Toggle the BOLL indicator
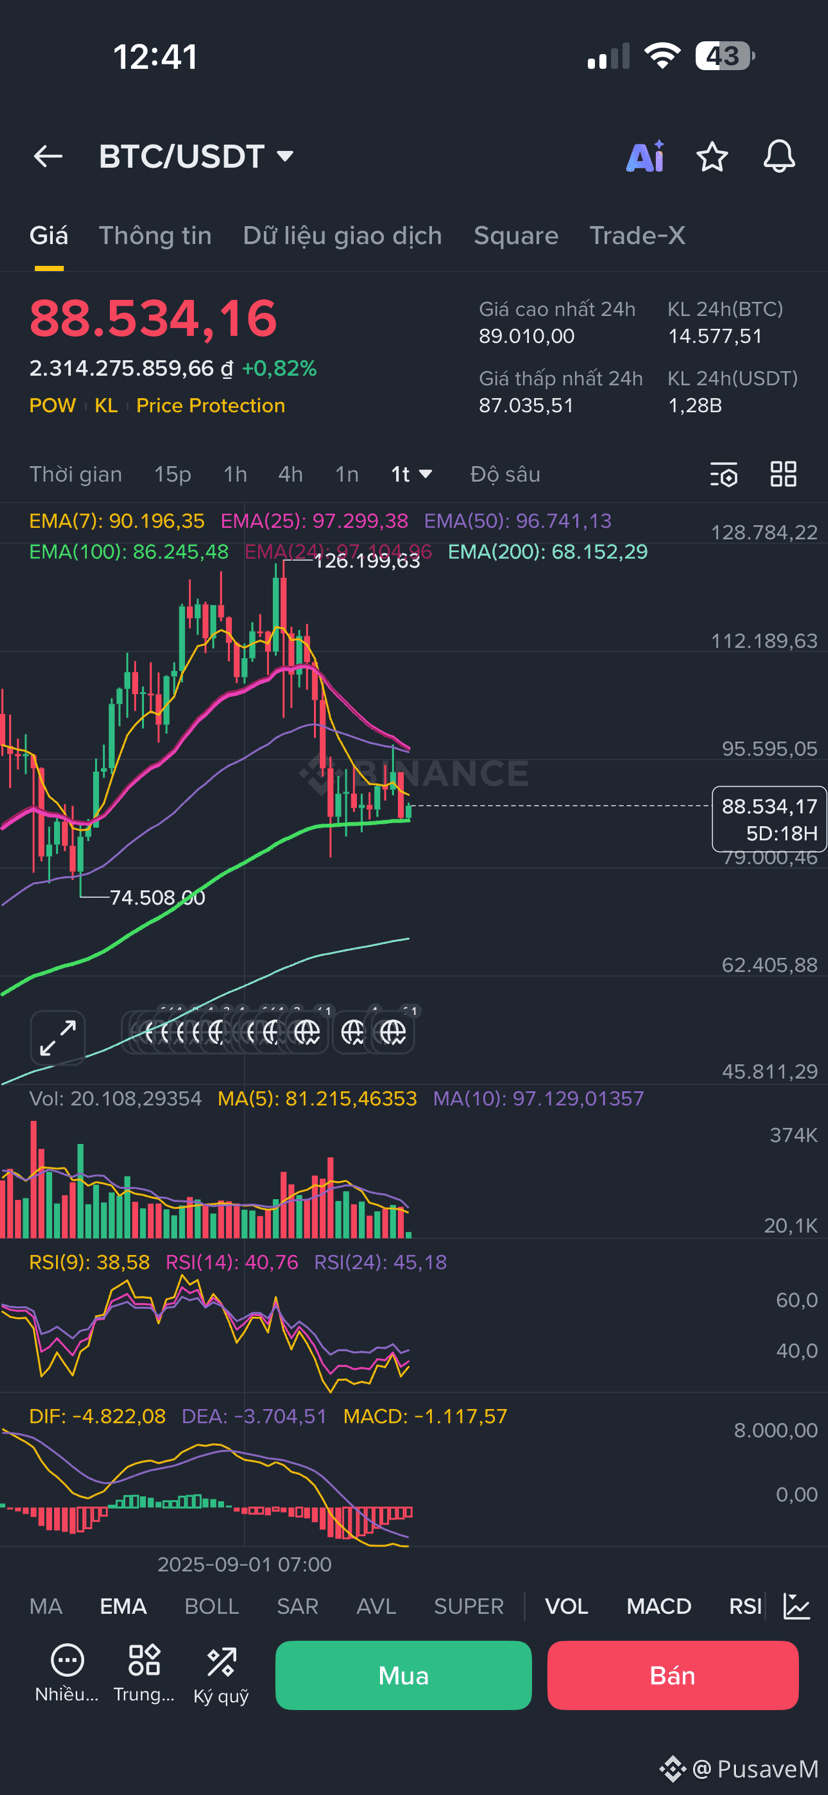 point(212,1606)
